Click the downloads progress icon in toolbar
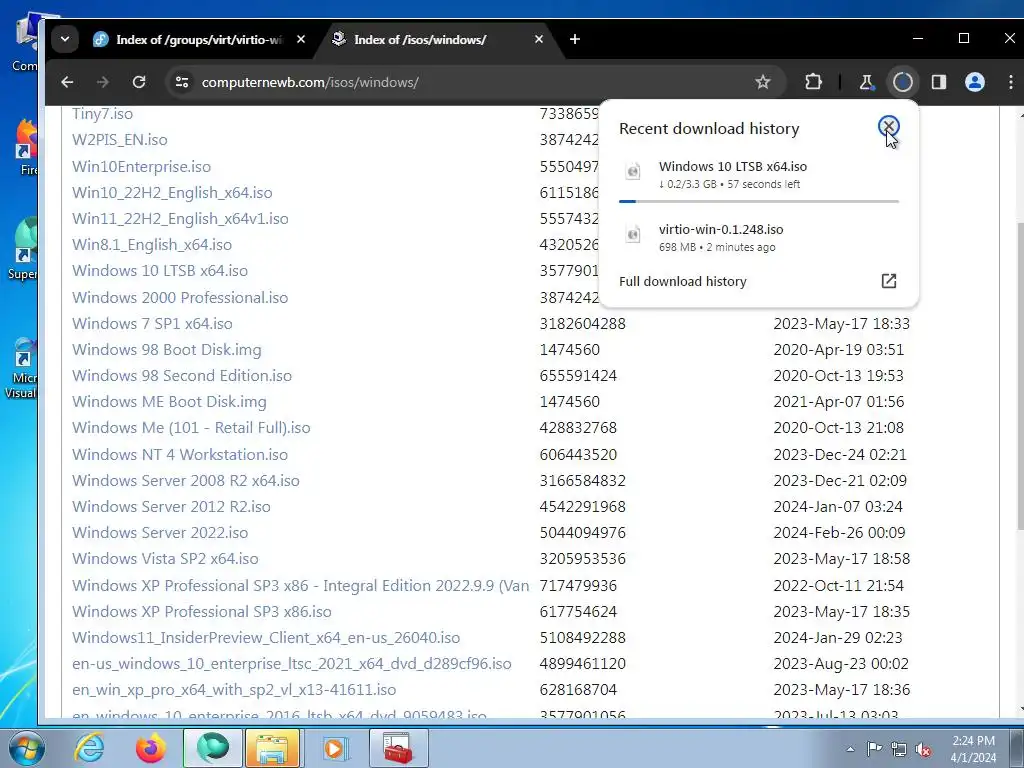The image size is (1024, 768). pos(903,82)
